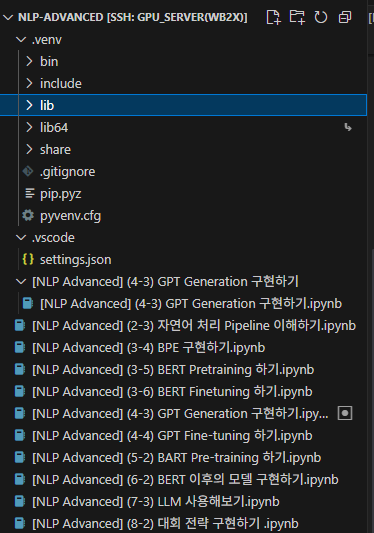Click notebook icon of (6-2) BERT file
The width and height of the screenshot is (374, 533).
pyautogui.click(x=20, y=479)
